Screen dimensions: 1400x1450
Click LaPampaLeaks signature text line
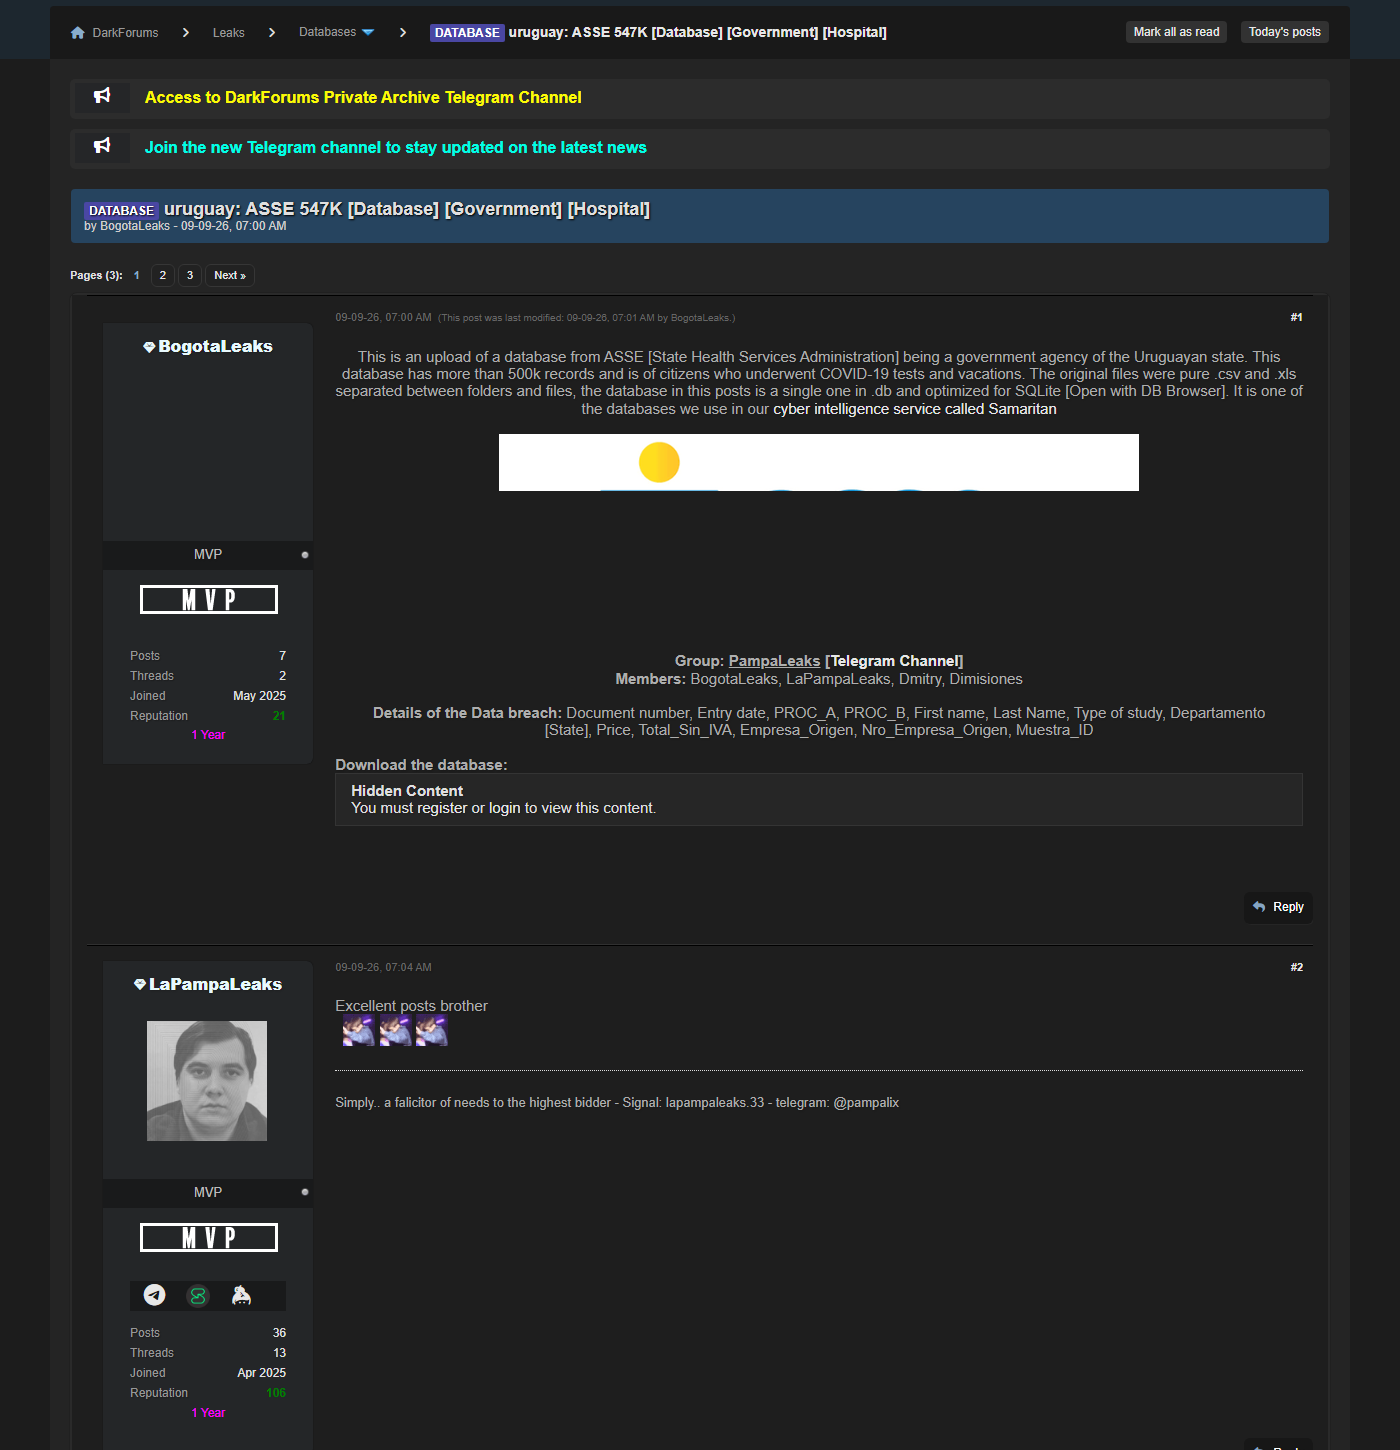(617, 1102)
